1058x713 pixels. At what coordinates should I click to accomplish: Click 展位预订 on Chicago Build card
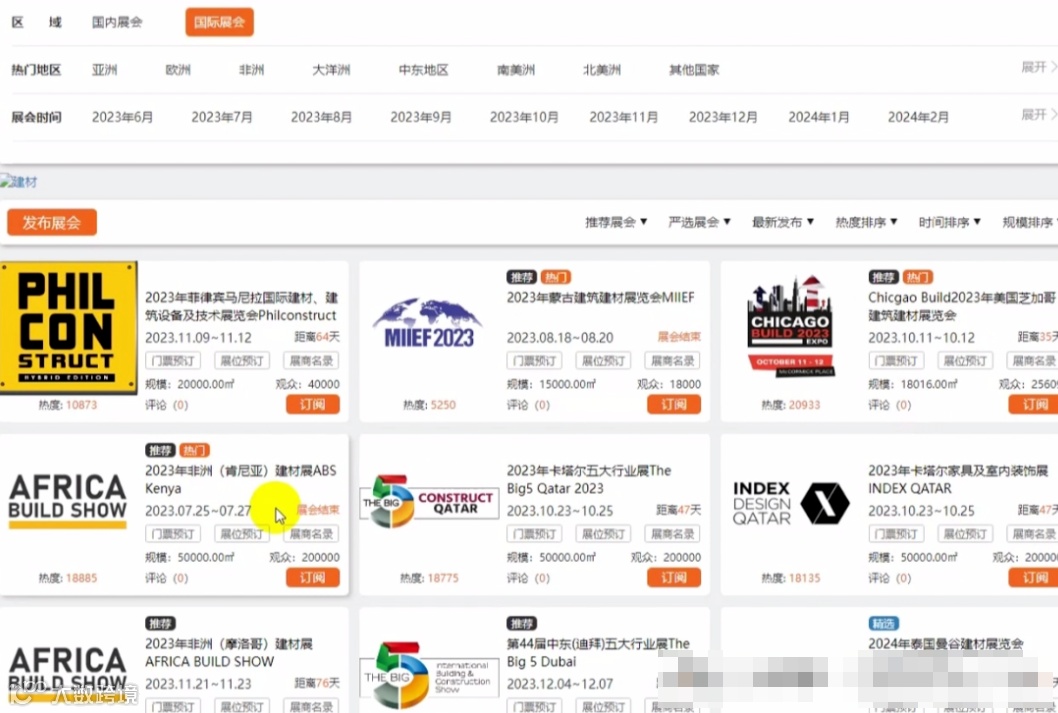click(965, 361)
